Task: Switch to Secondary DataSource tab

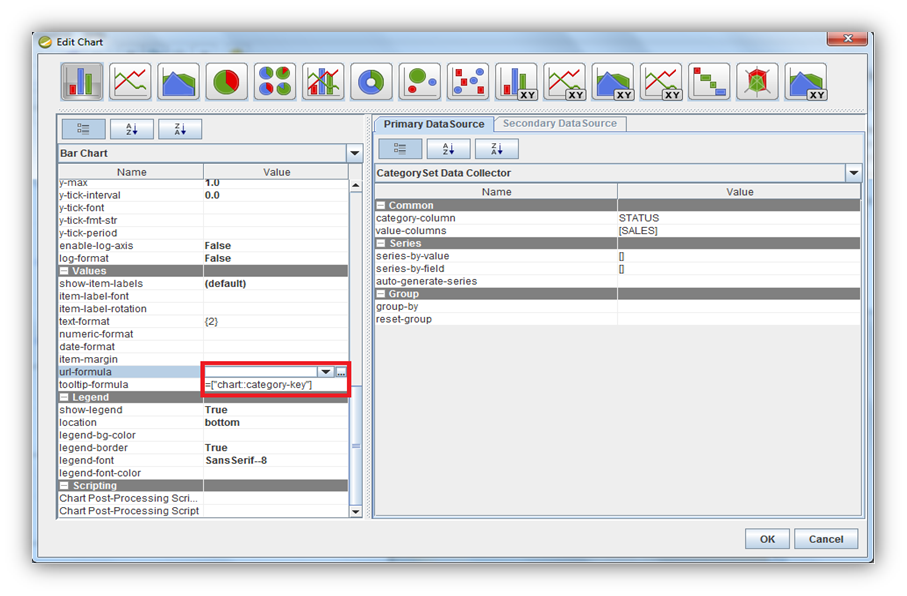Action: click(560, 124)
